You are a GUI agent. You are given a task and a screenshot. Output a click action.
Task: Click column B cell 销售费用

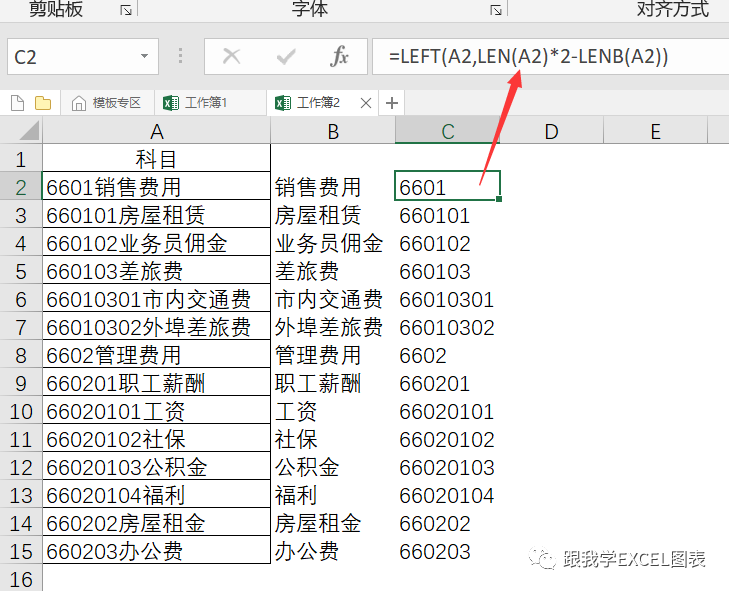333,186
